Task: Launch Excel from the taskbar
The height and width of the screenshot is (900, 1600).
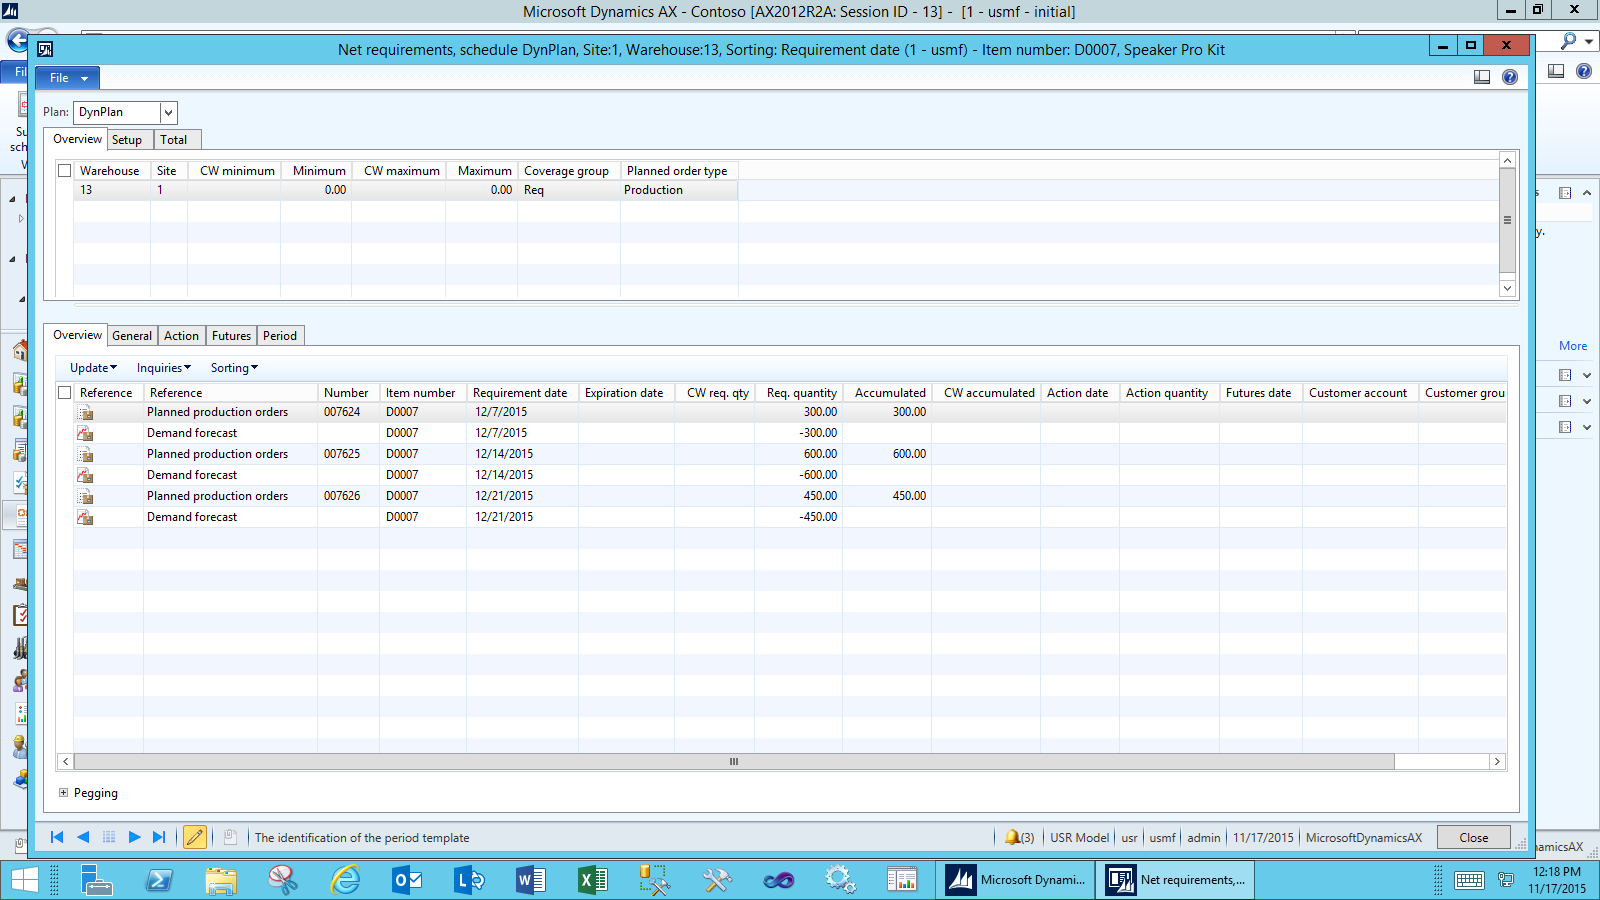Action: 592,880
